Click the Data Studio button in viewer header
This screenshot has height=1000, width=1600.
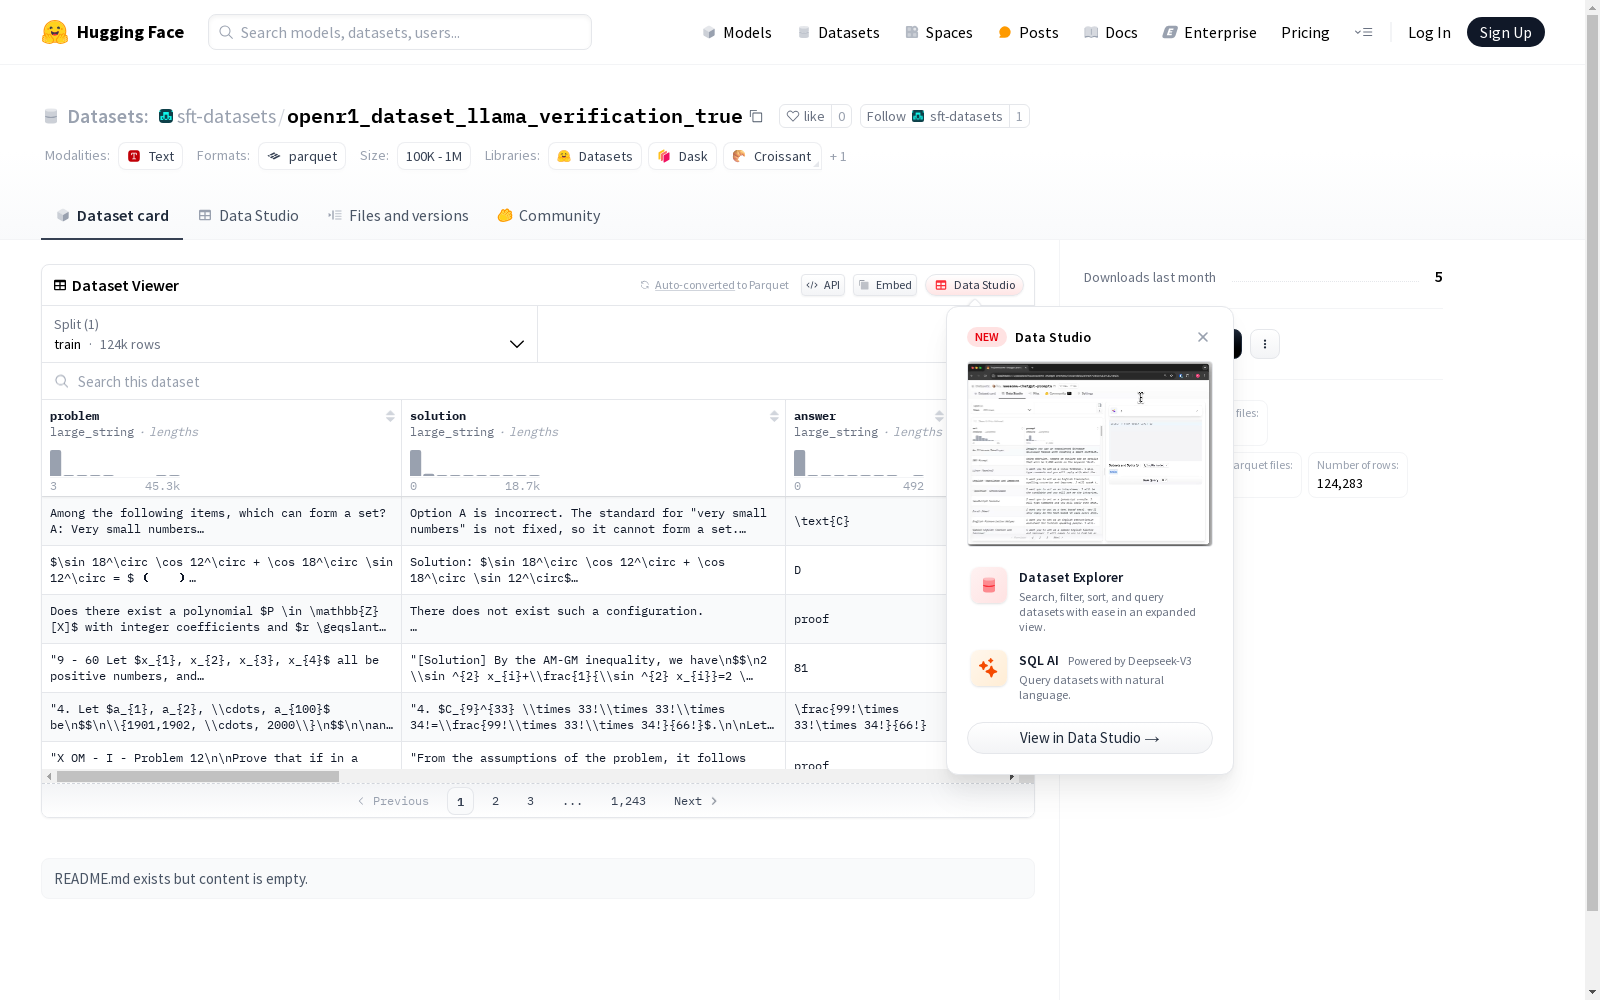point(975,285)
